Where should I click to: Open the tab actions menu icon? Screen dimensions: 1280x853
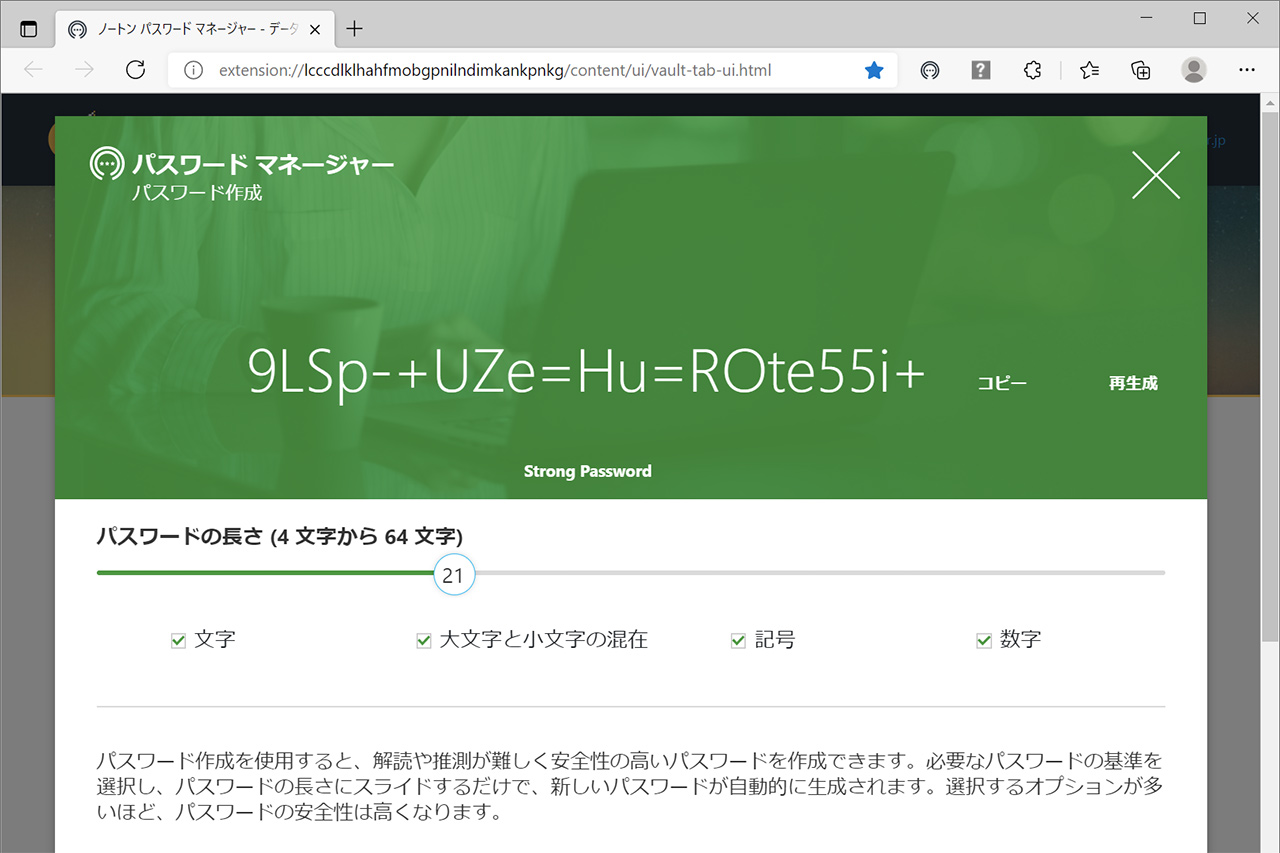click(28, 29)
